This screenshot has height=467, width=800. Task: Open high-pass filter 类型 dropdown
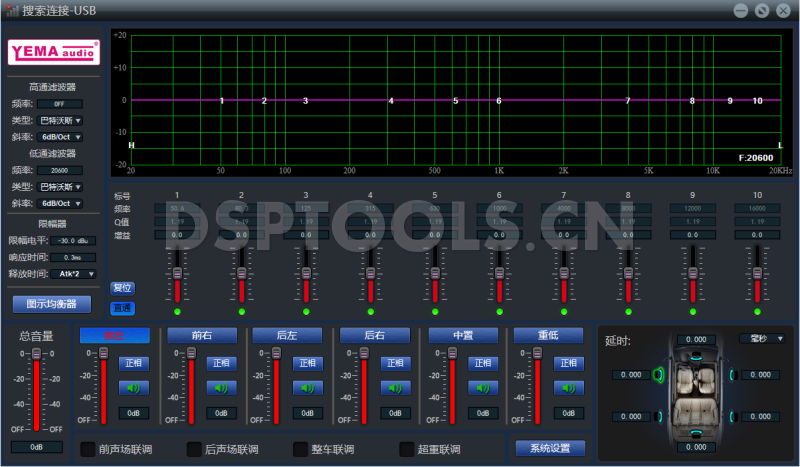(60, 121)
